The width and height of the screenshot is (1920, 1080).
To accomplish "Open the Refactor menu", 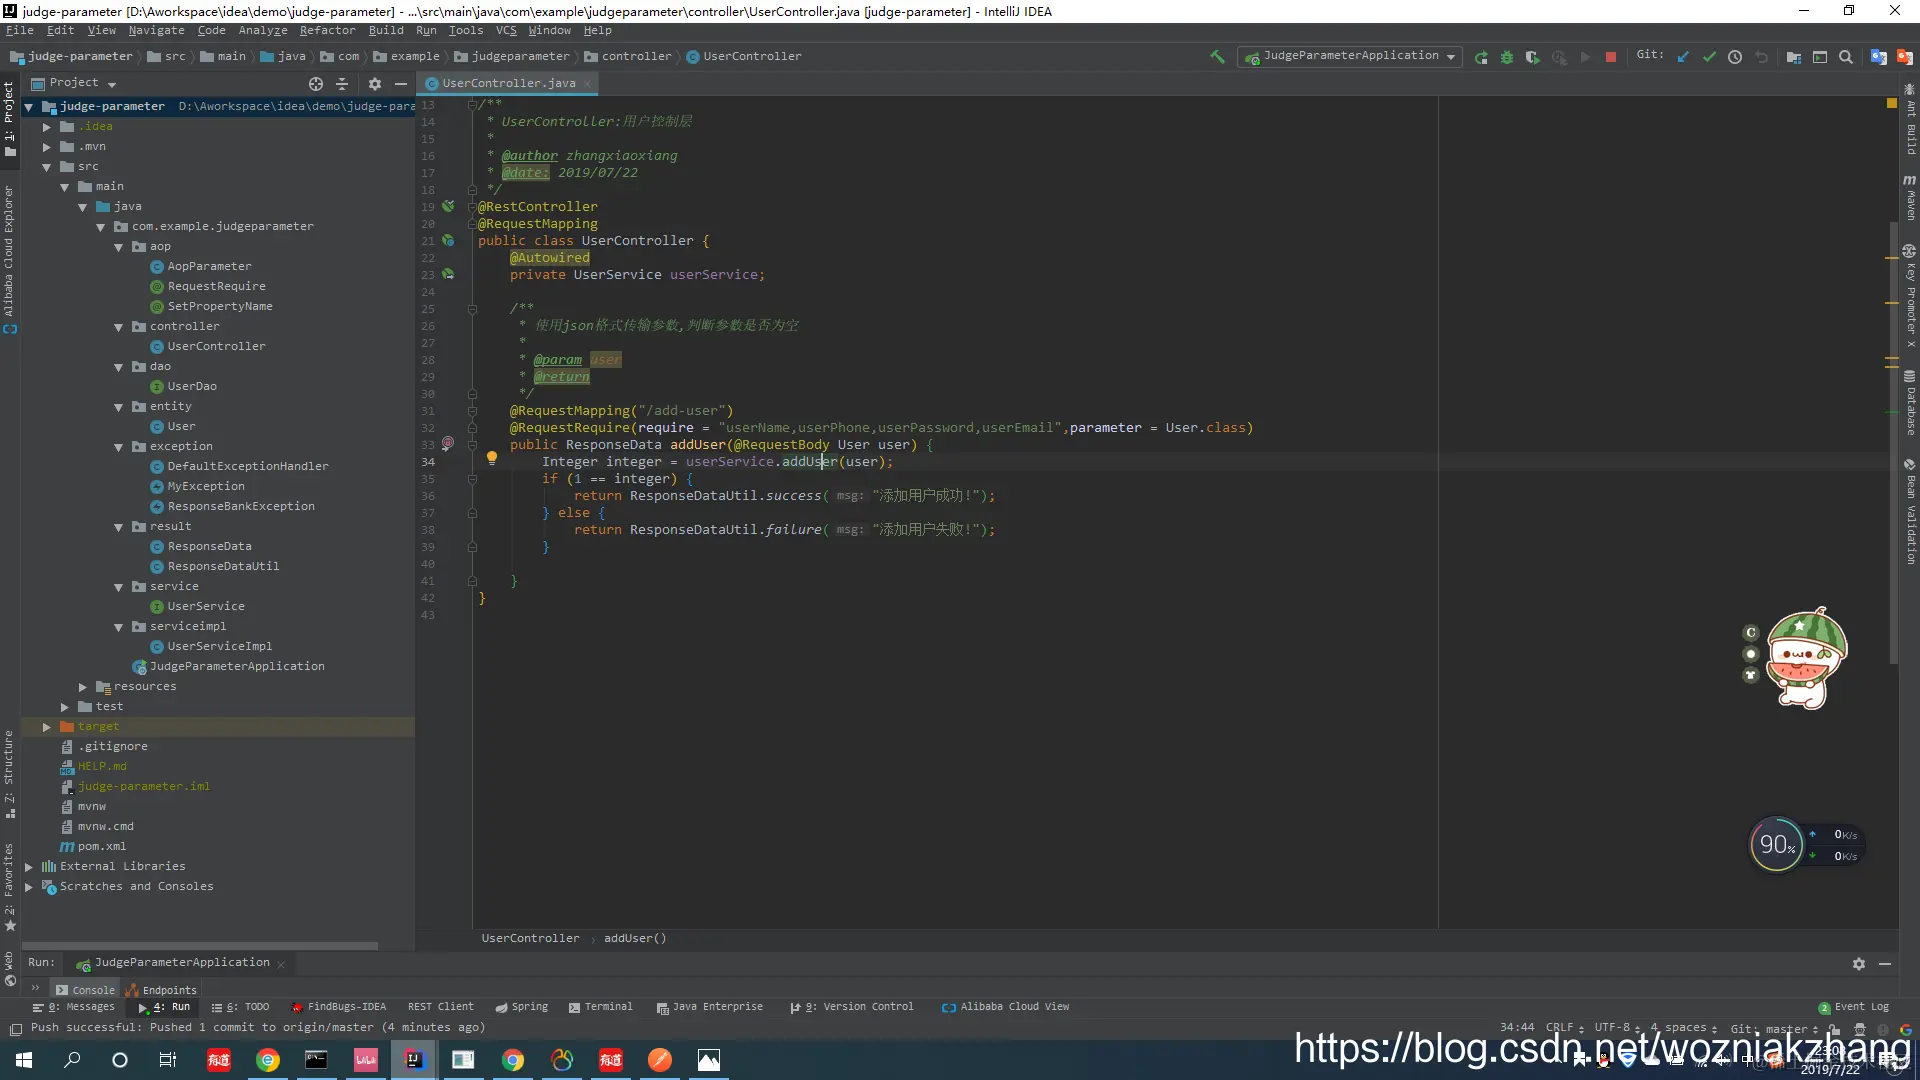I will coord(327,30).
